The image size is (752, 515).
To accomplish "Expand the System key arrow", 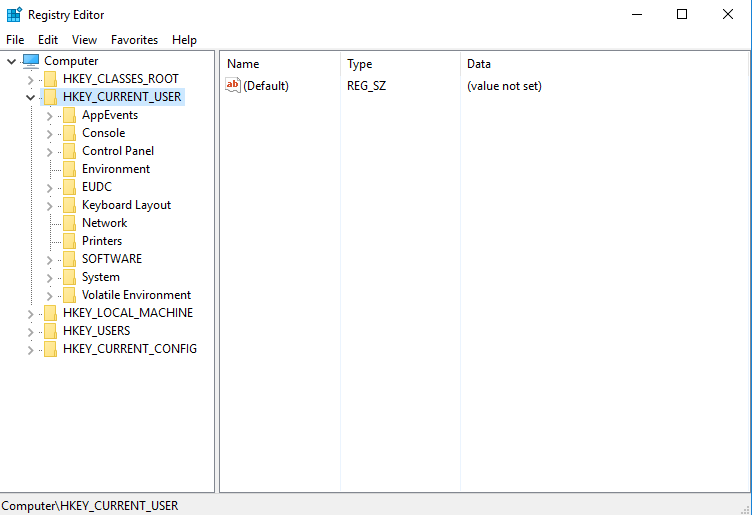I will coord(49,278).
